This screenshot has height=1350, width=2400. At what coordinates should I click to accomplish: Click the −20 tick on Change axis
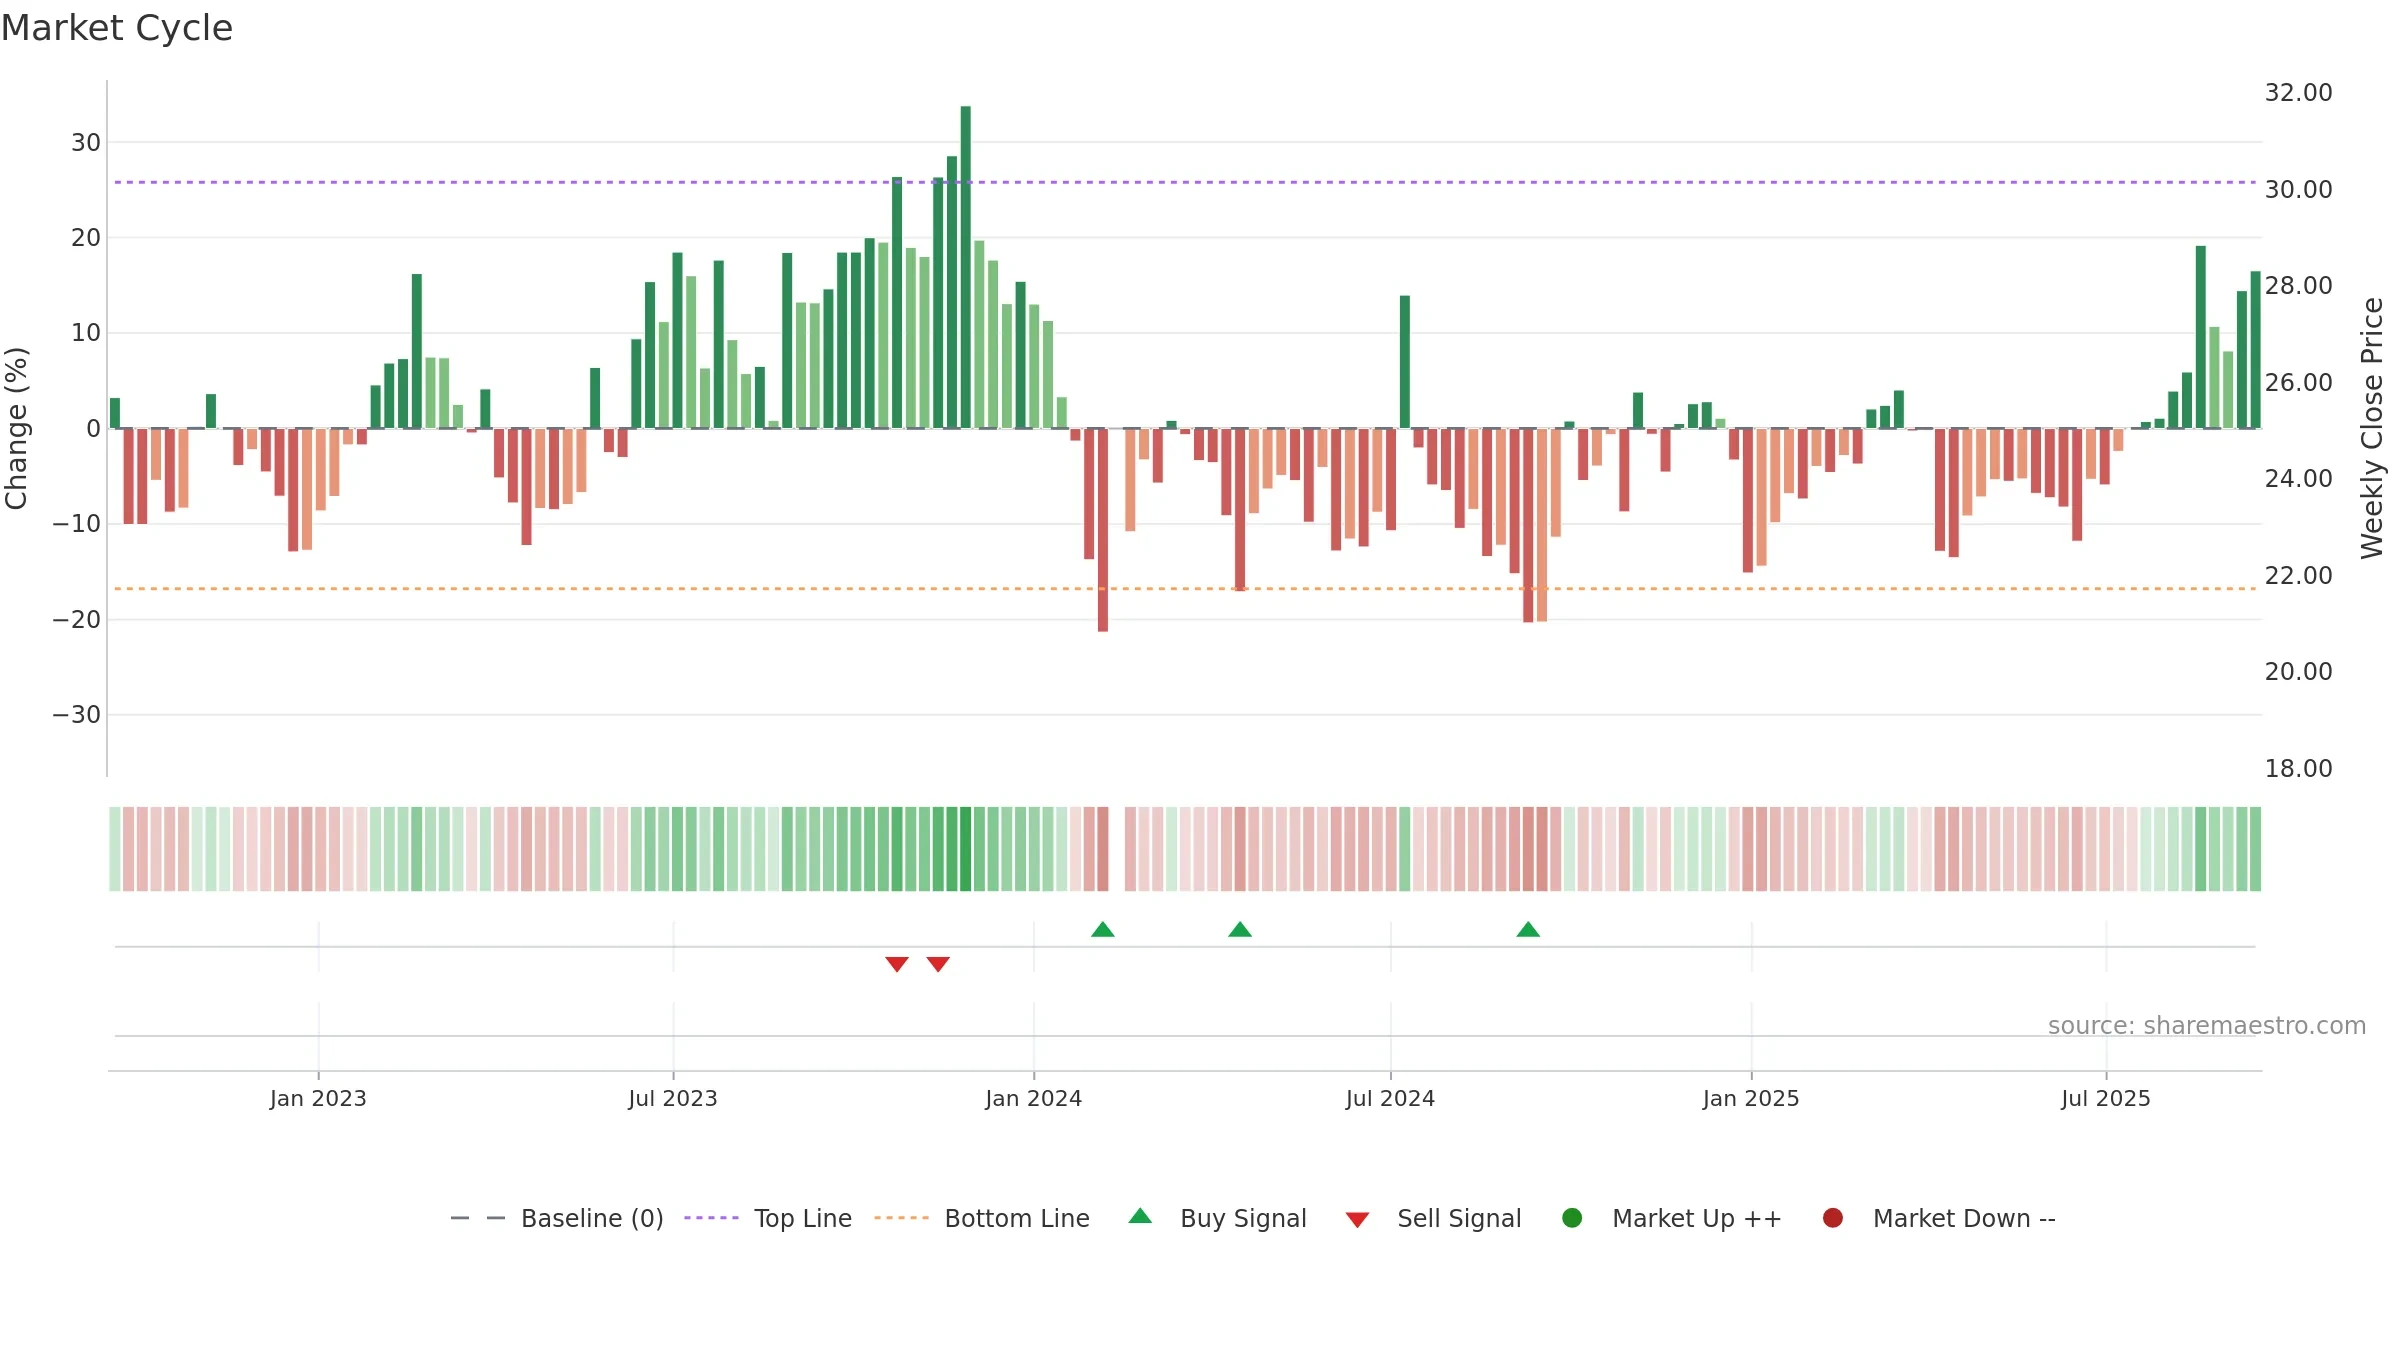[x=77, y=620]
